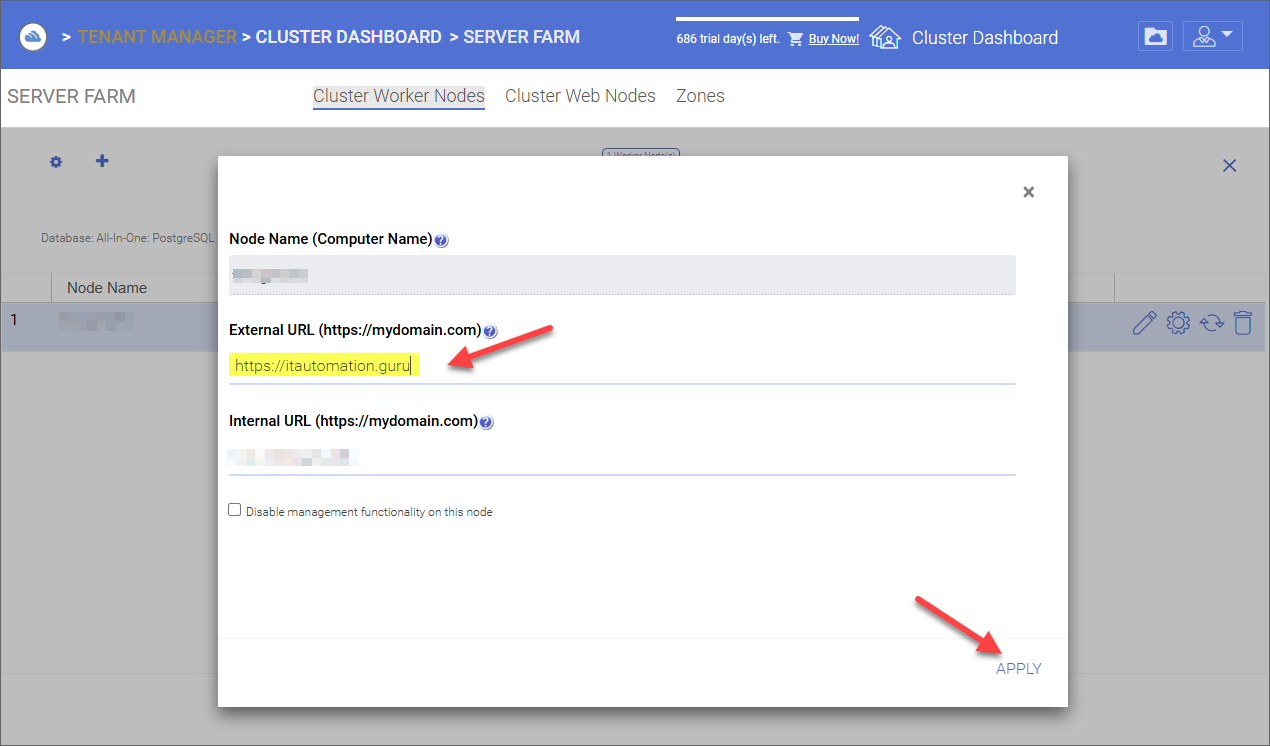Expand the user account dropdown
This screenshot has width=1270, height=746.
point(1213,37)
